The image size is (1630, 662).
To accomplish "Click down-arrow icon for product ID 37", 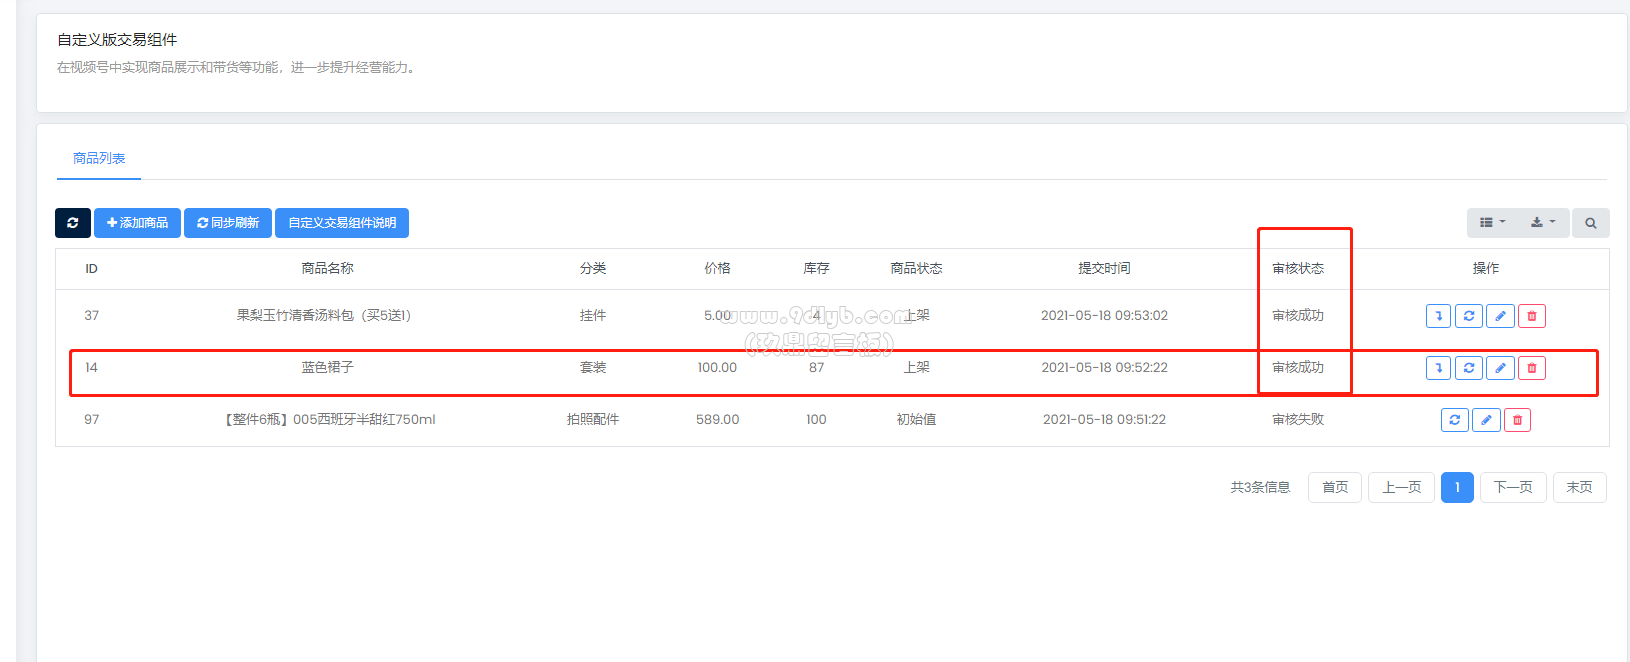I will pos(1438,316).
